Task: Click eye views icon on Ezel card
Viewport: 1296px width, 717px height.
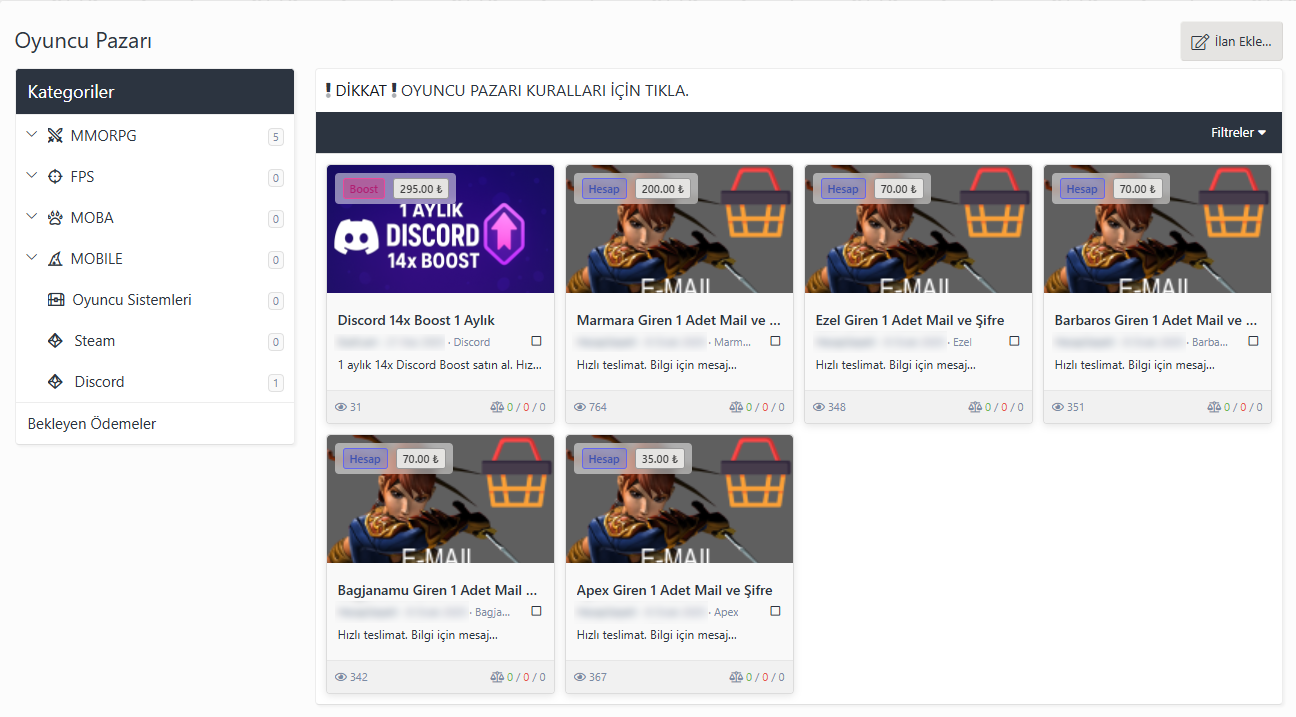Action: [819, 407]
